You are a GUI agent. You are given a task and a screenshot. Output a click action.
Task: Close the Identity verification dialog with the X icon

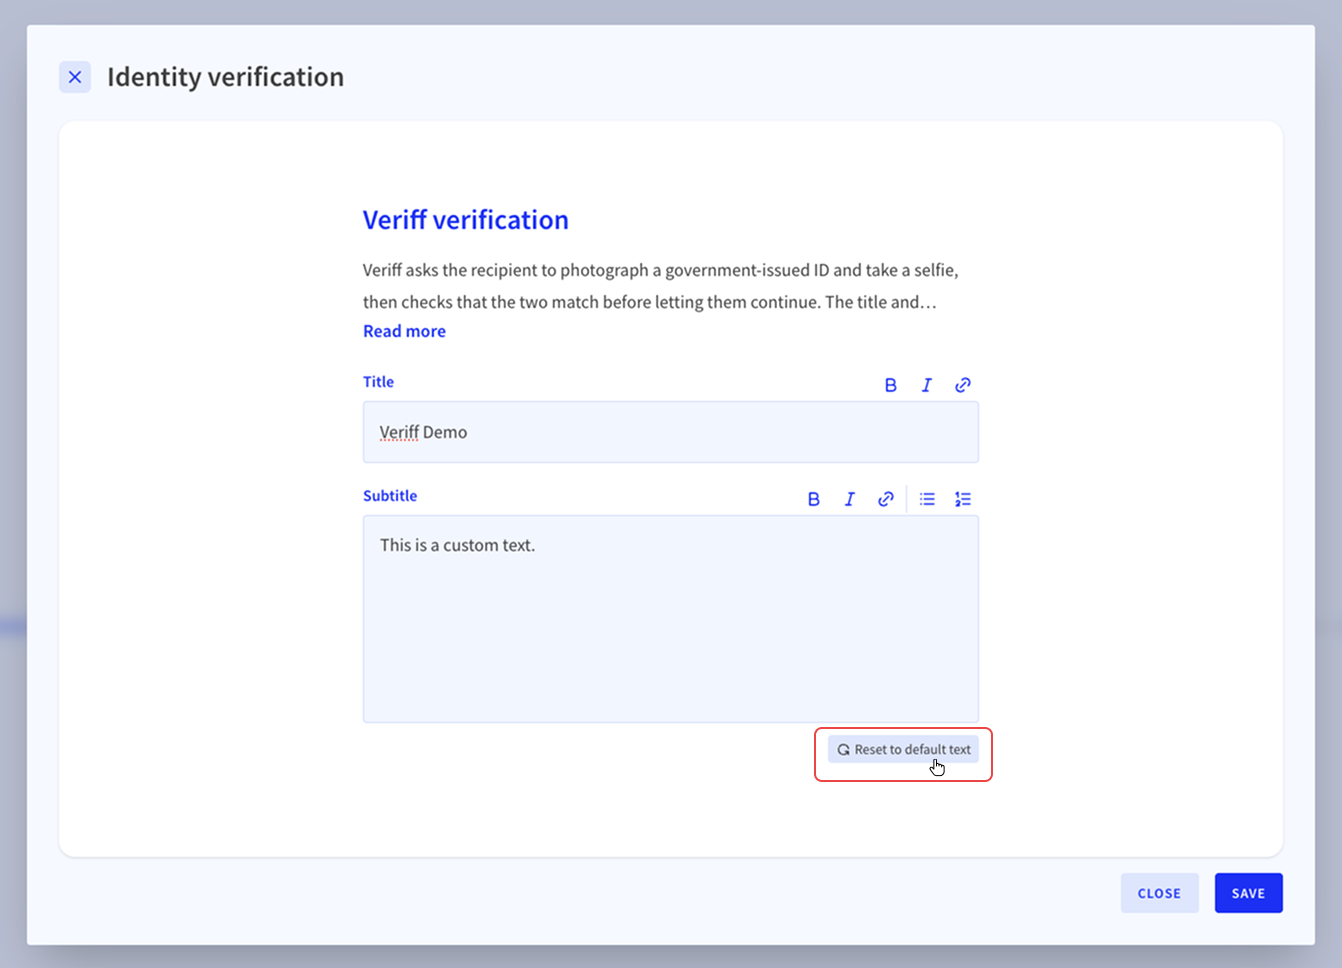75,77
